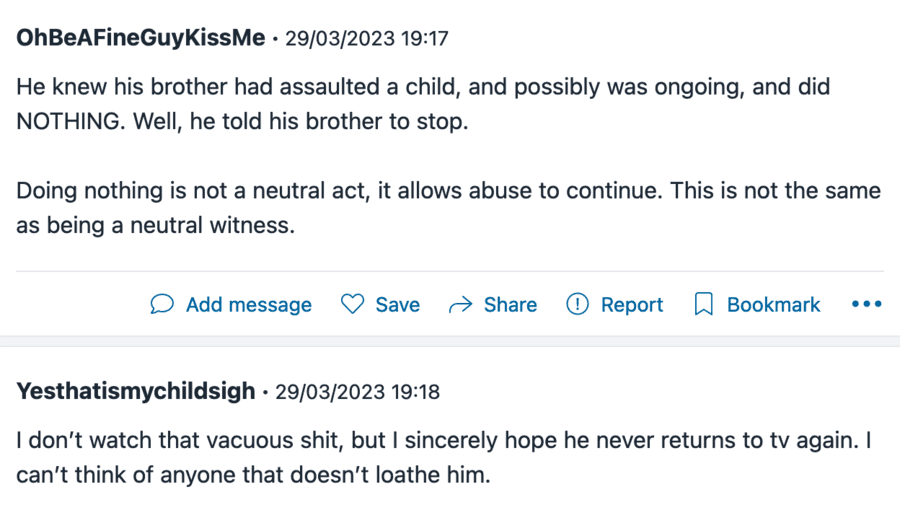This screenshot has height=518, width=900.
Task: Click the share arrow icon
Action: coord(460,305)
